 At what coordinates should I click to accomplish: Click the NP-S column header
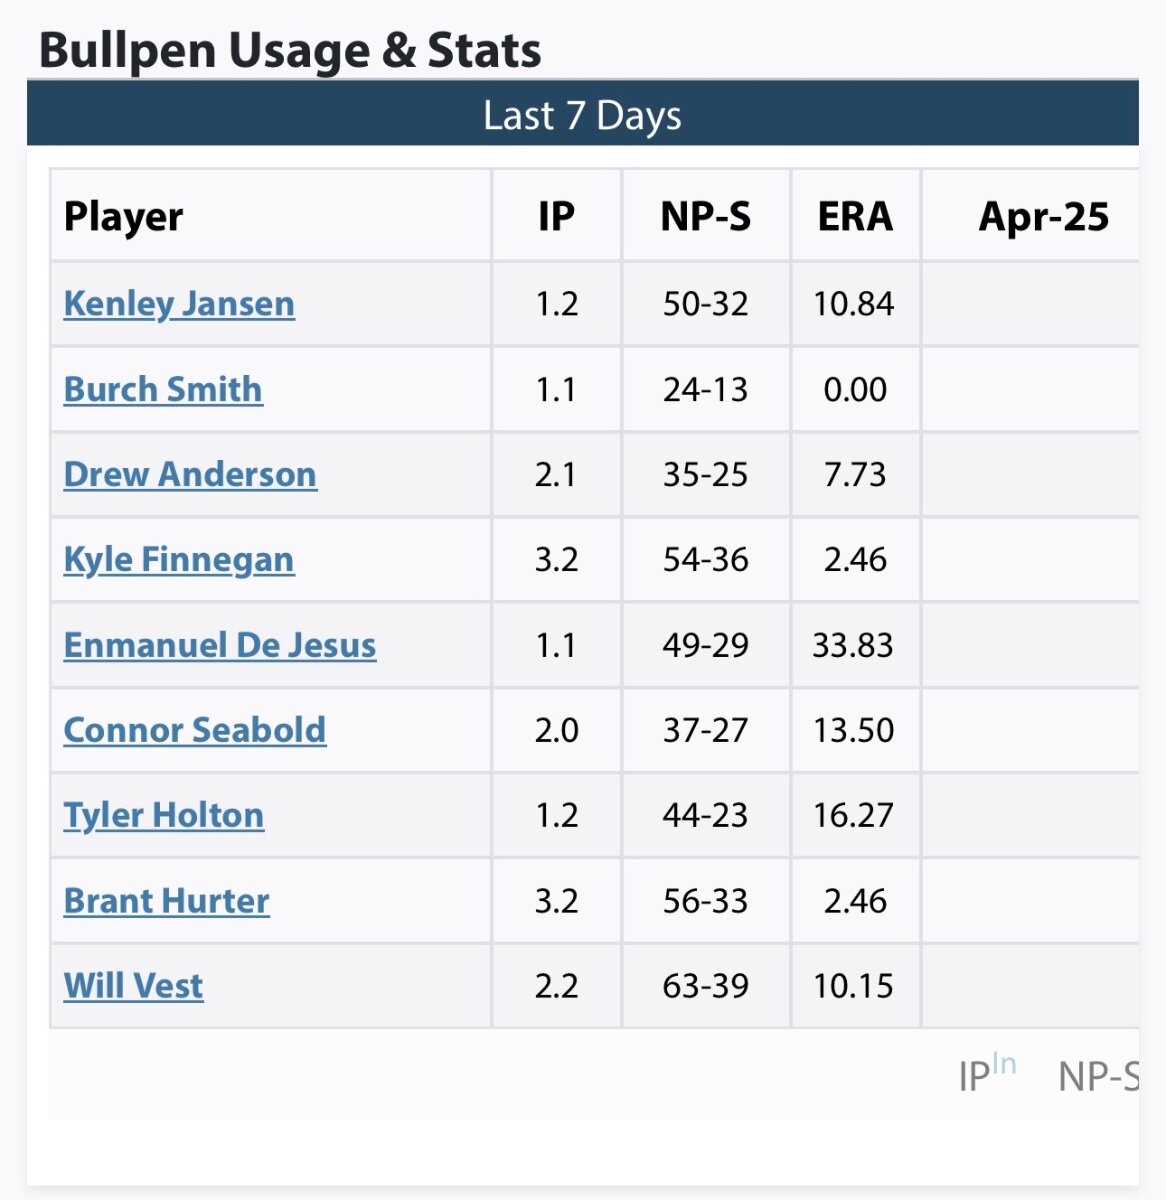point(706,217)
